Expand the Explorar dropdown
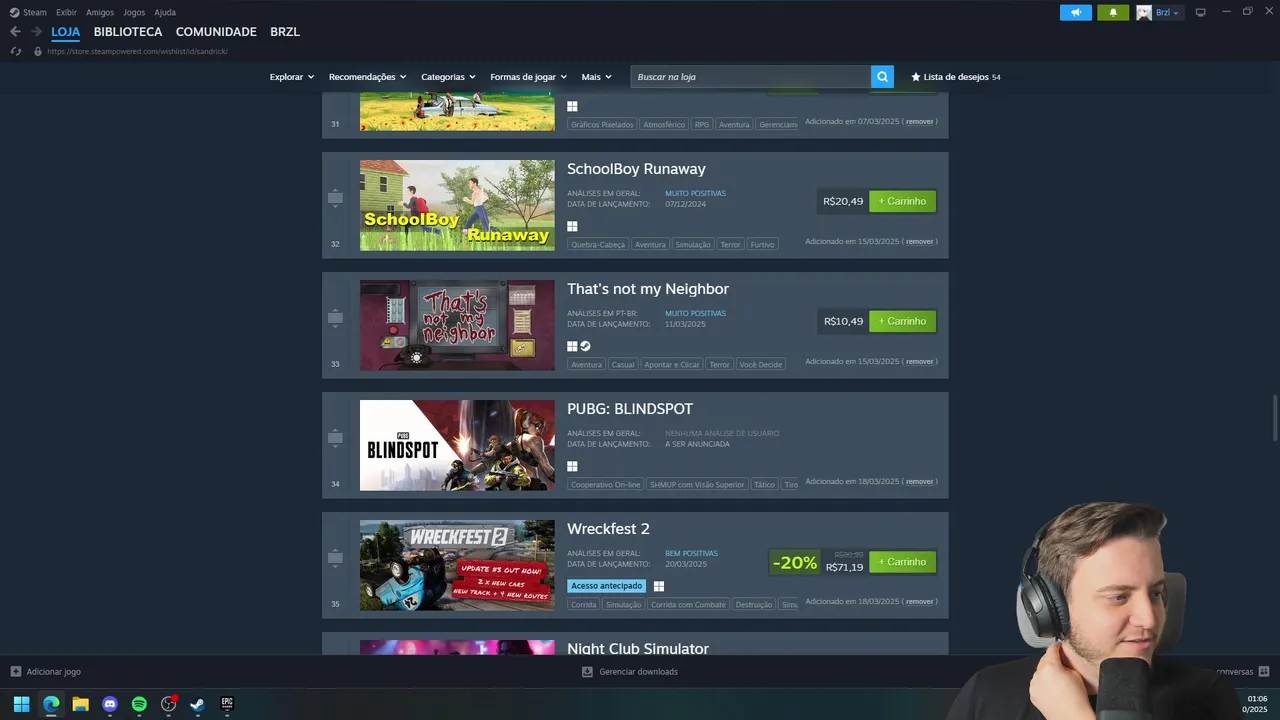The image size is (1280, 720). coord(292,77)
